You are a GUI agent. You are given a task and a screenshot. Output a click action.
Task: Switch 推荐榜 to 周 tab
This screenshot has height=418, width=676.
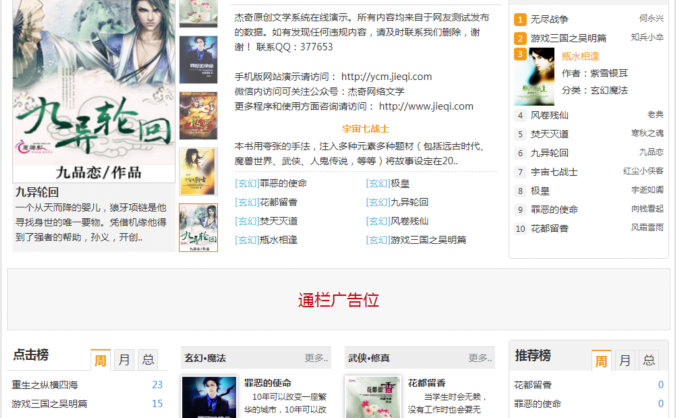(601, 360)
